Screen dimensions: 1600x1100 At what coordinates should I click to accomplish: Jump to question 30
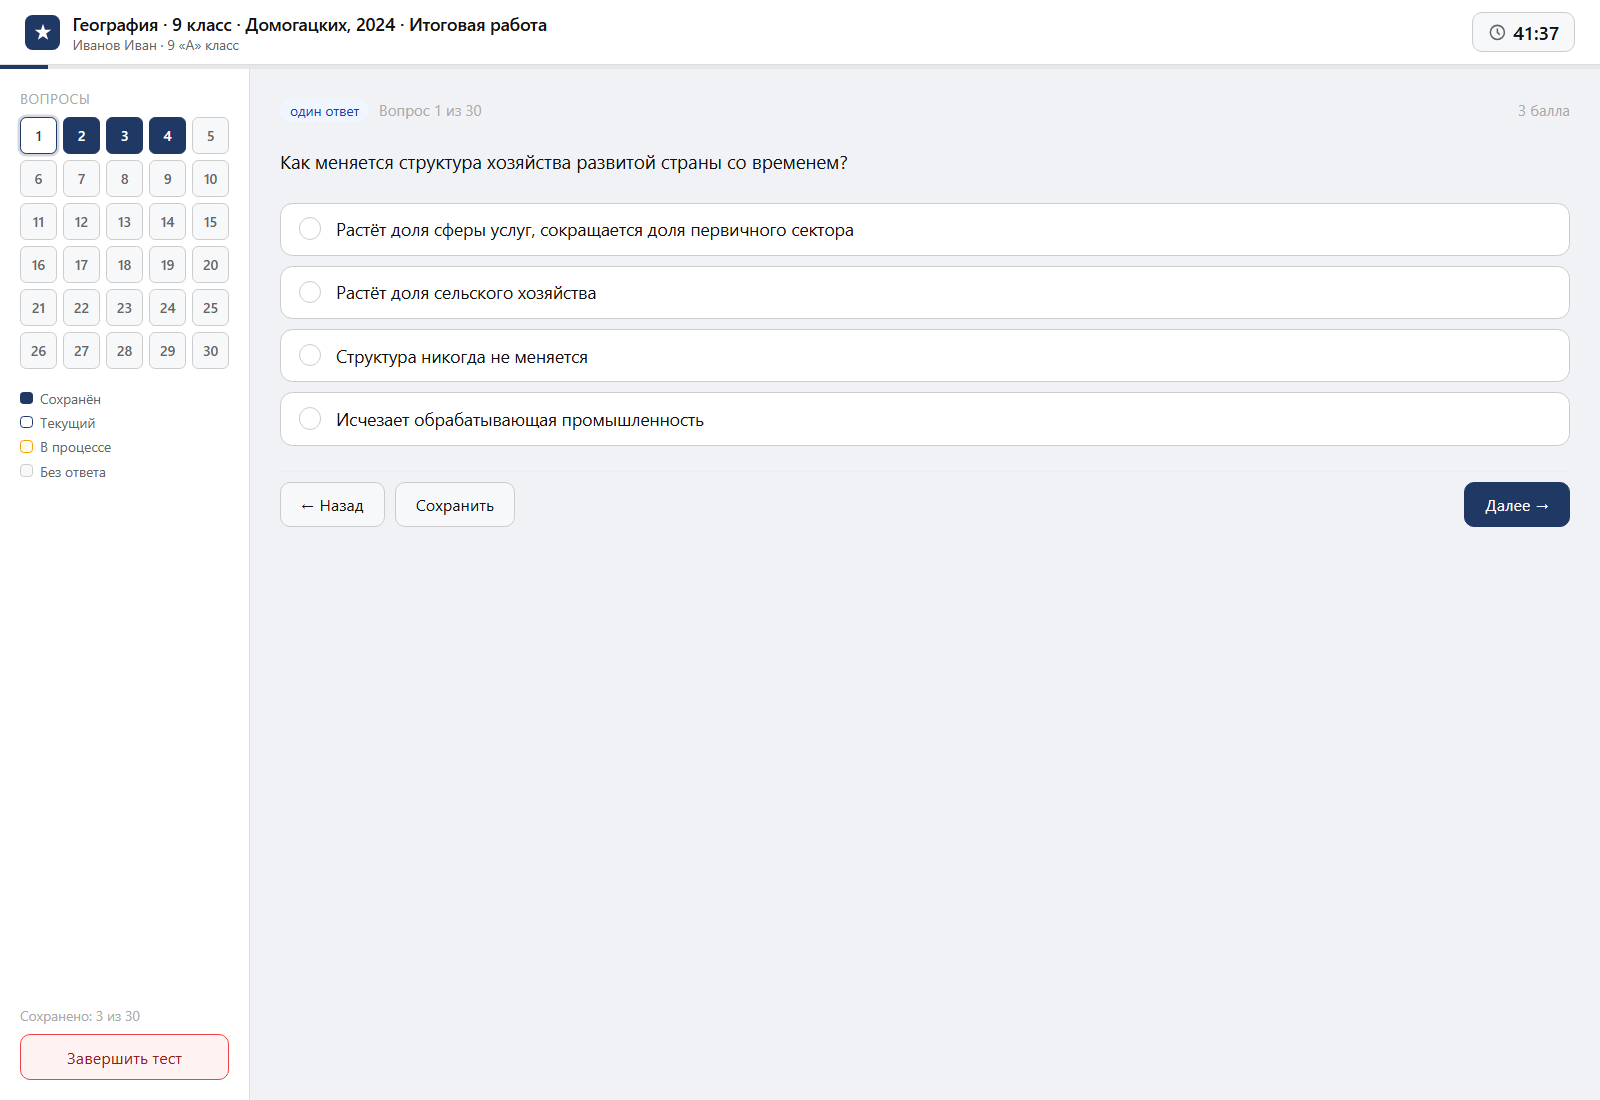210,351
